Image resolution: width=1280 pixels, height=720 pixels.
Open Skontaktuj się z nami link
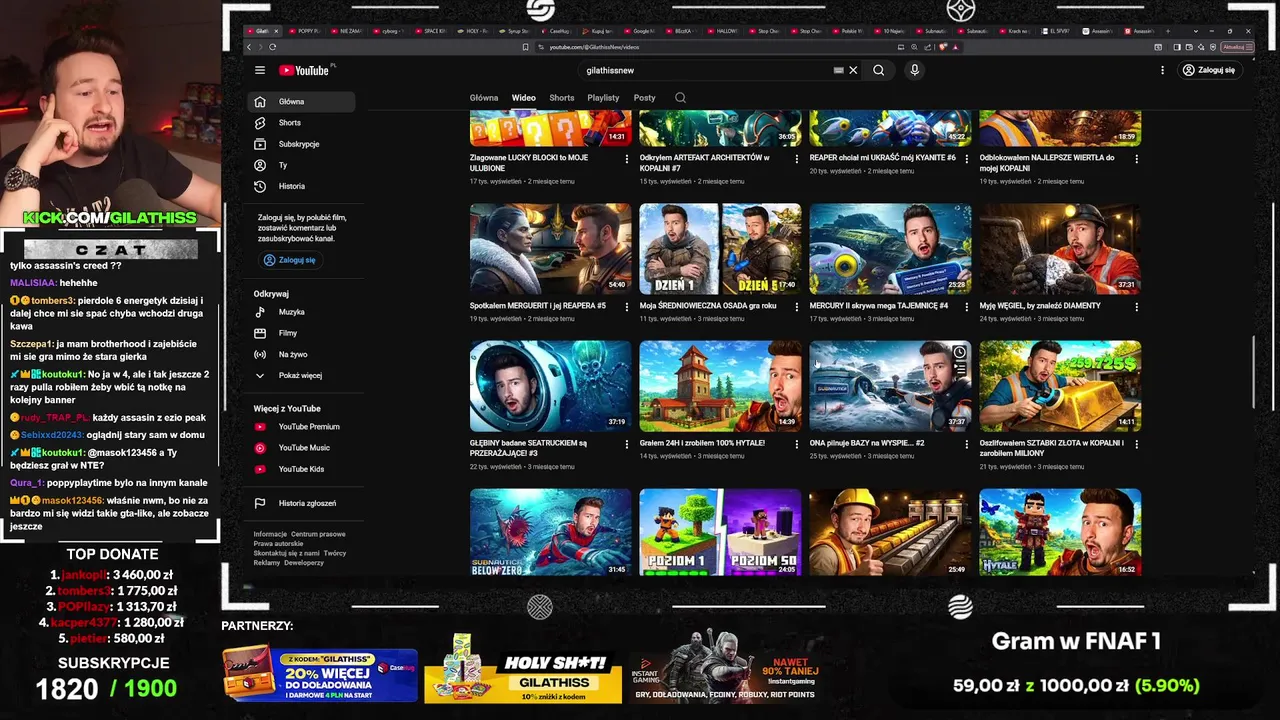(287, 553)
